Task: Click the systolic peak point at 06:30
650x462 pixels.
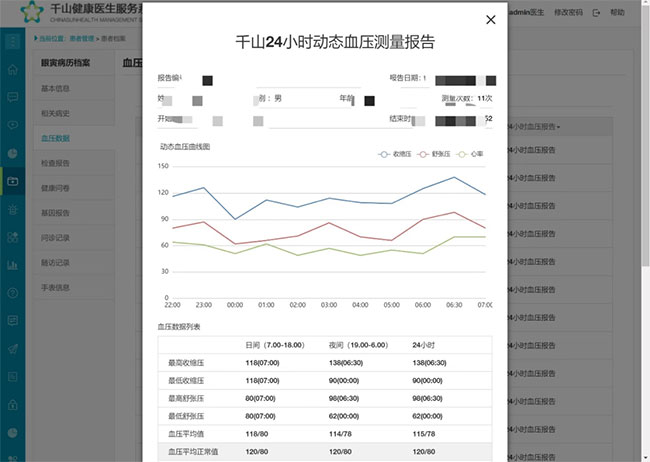Action: [x=454, y=177]
